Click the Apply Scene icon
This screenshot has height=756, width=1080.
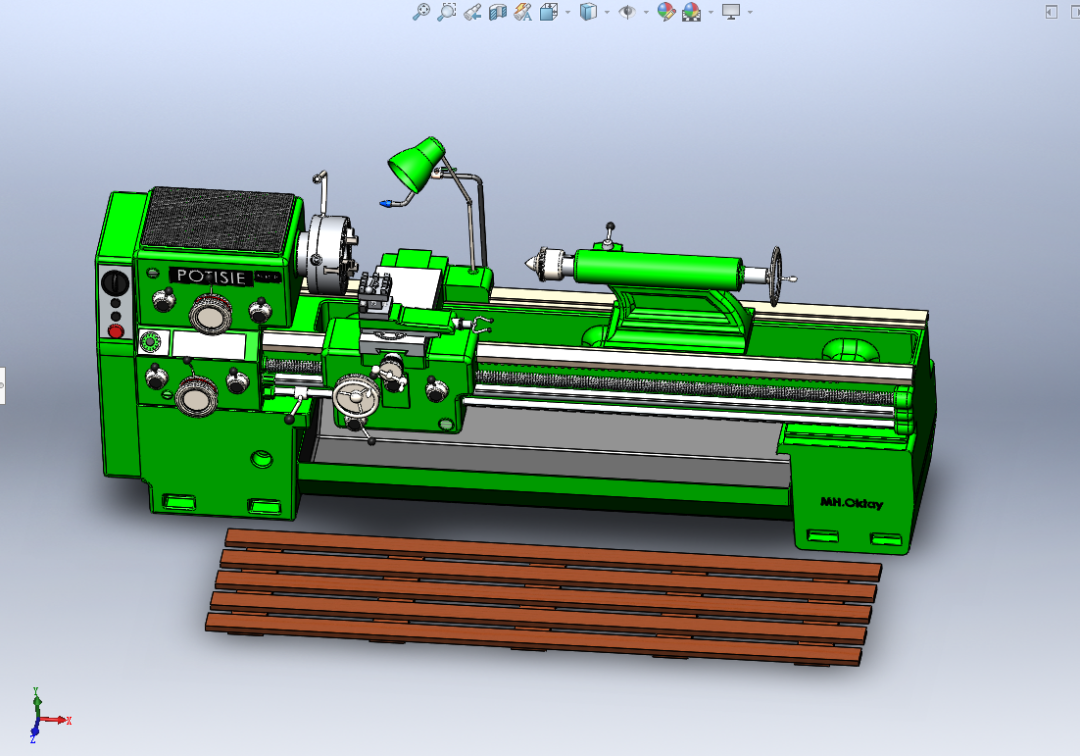(x=692, y=12)
